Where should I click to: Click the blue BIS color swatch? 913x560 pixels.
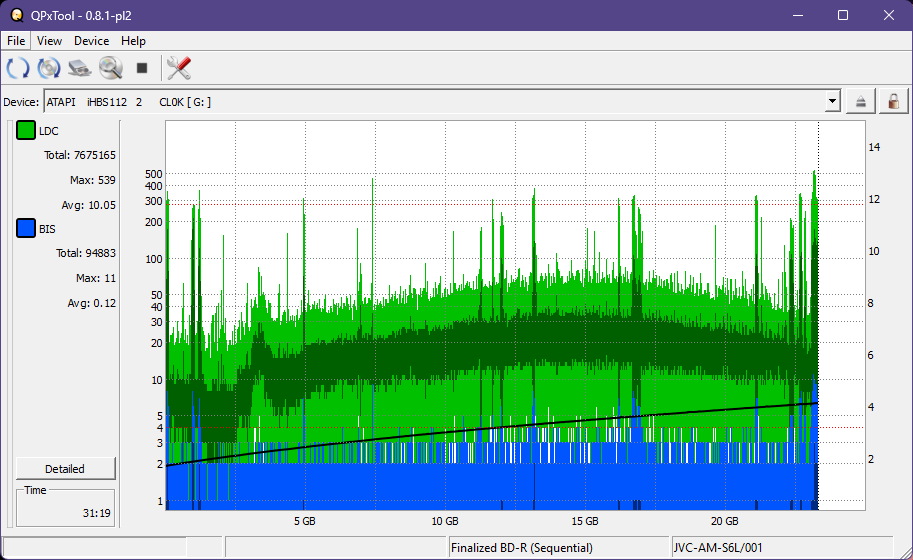point(26,228)
